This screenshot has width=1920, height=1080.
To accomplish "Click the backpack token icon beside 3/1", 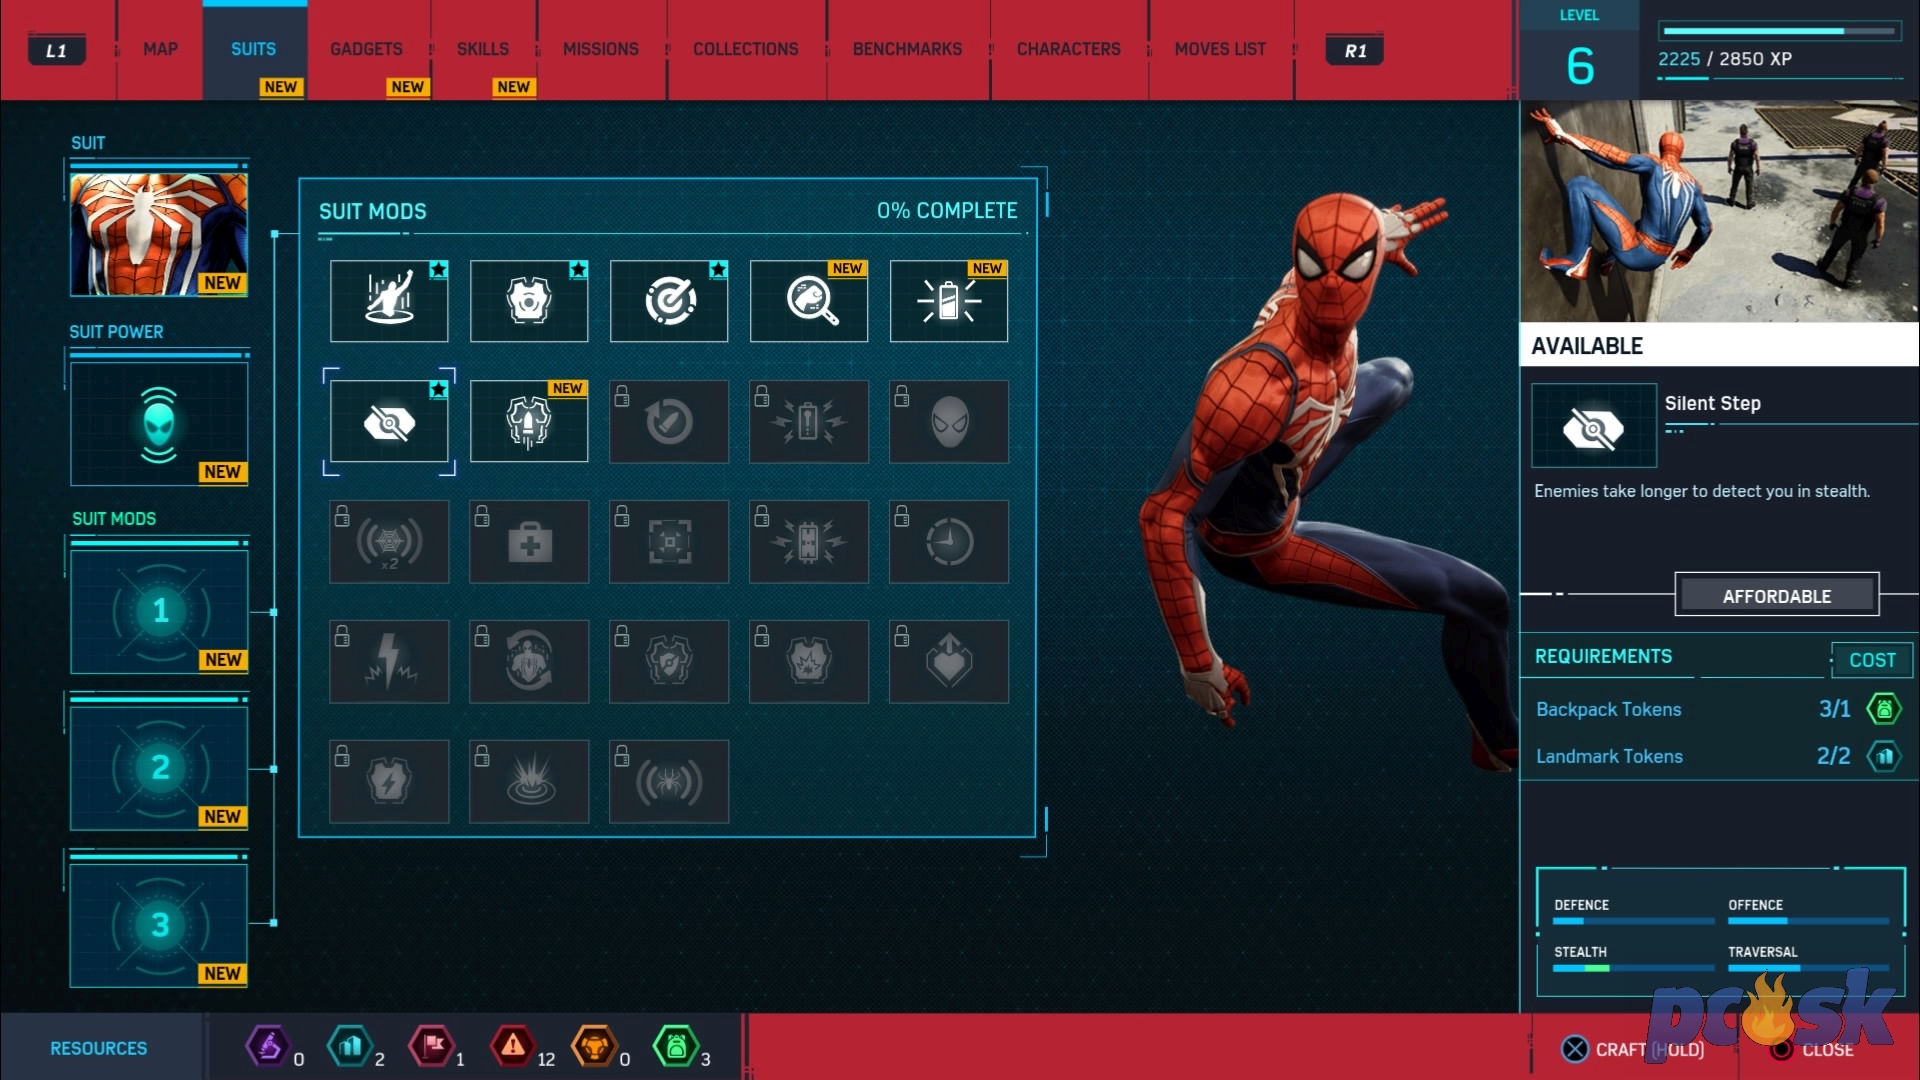I will [x=1884, y=709].
